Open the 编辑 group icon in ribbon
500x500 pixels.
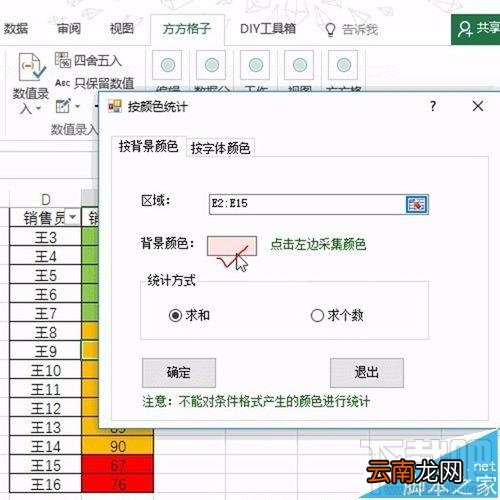(167, 65)
